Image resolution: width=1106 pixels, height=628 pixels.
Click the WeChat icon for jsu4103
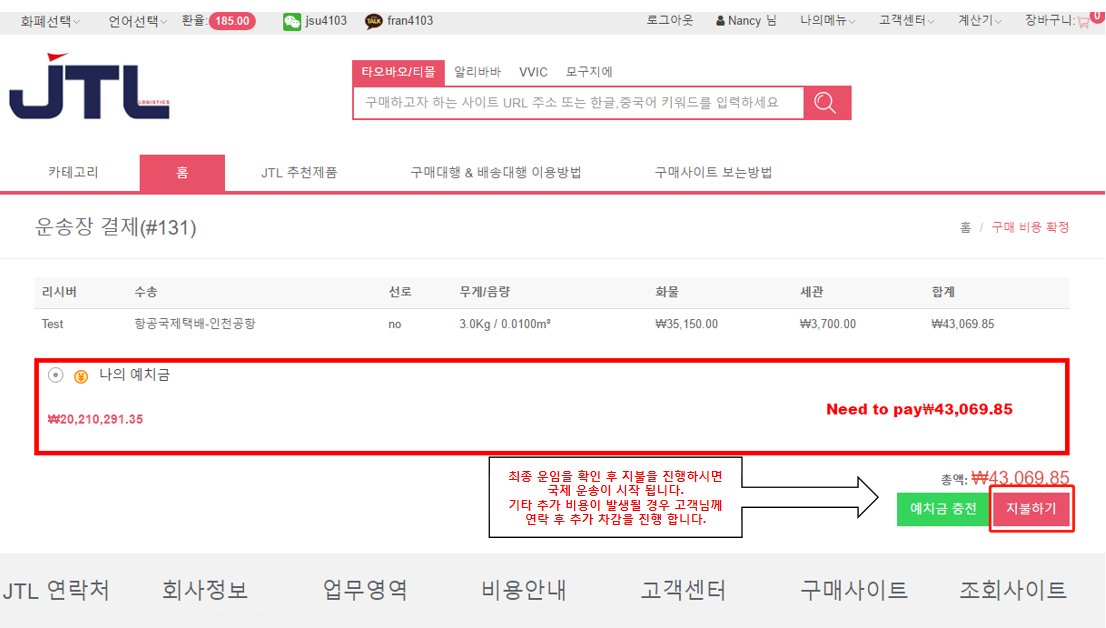point(292,21)
